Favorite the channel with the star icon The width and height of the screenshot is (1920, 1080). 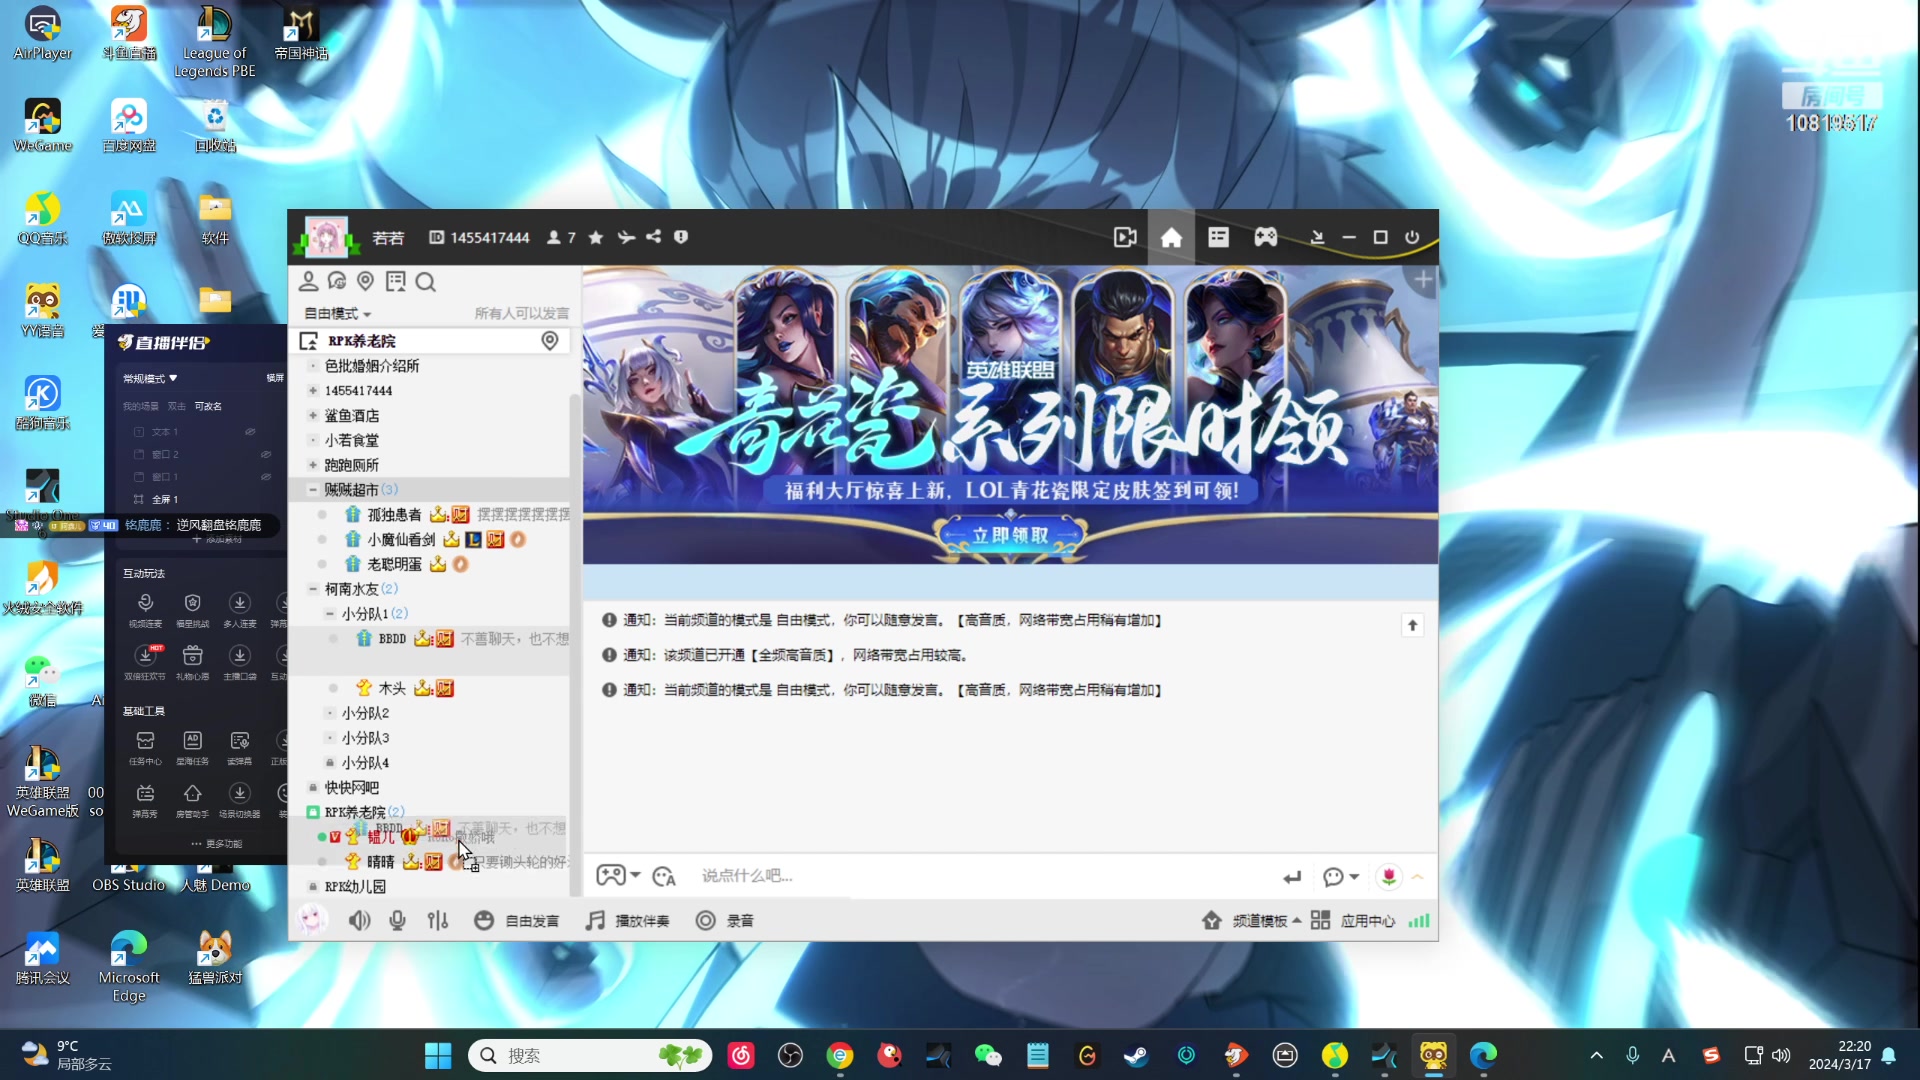(x=596, y=237)
